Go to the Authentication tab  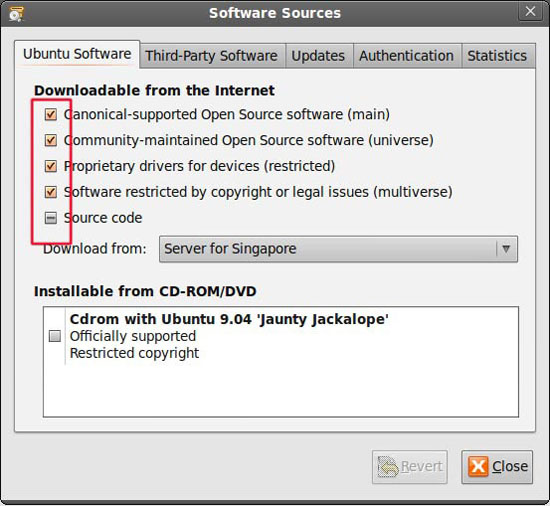click(x=407, y=56)
